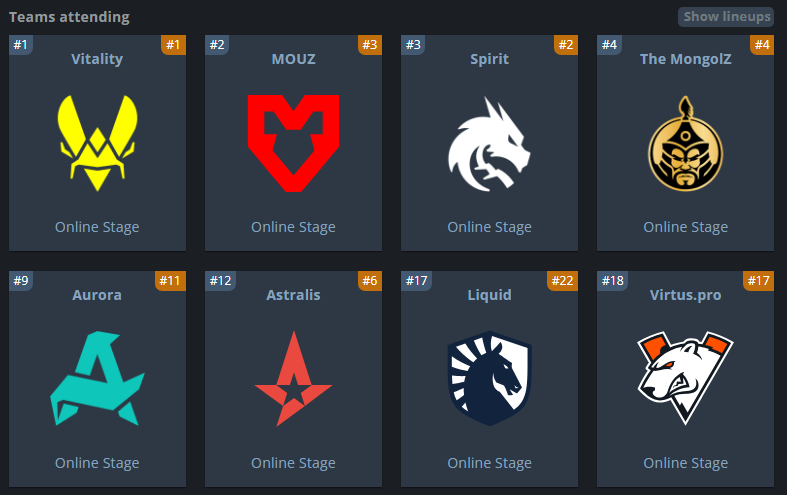Open the teal Aurora logo

tap(97, 379)
